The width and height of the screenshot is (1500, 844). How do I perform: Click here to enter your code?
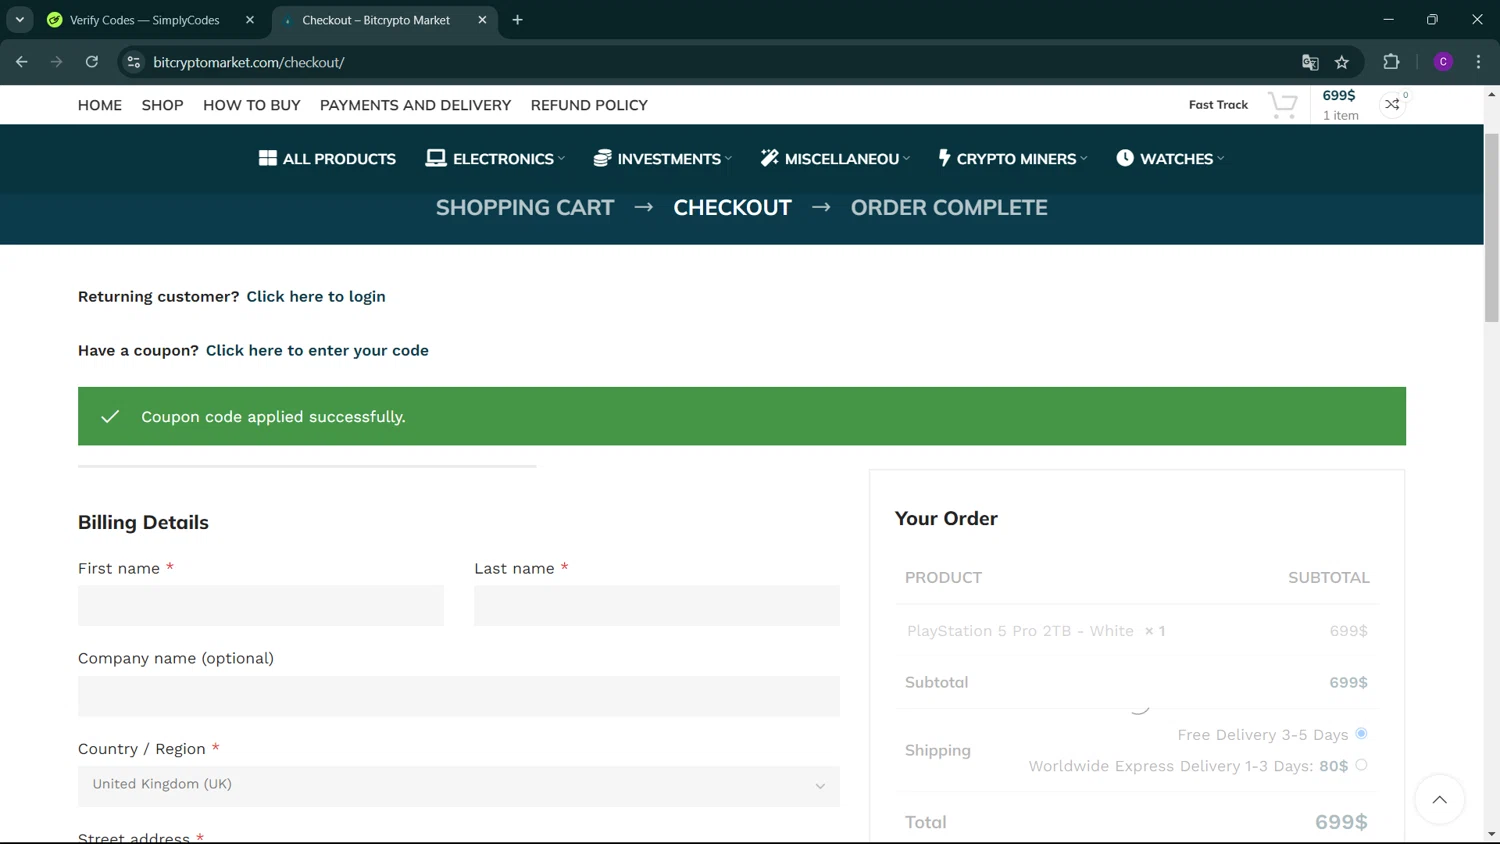(x=317, y=351)
